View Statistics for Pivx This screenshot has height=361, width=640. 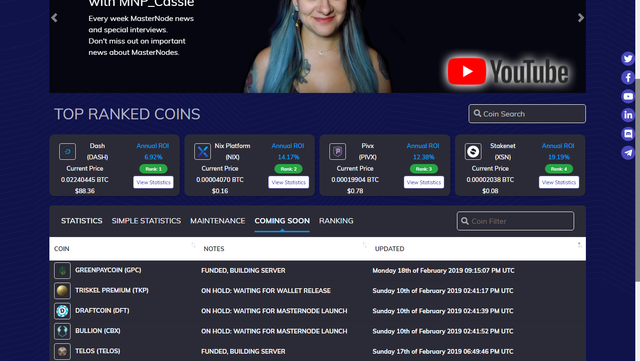pos(424,182)
